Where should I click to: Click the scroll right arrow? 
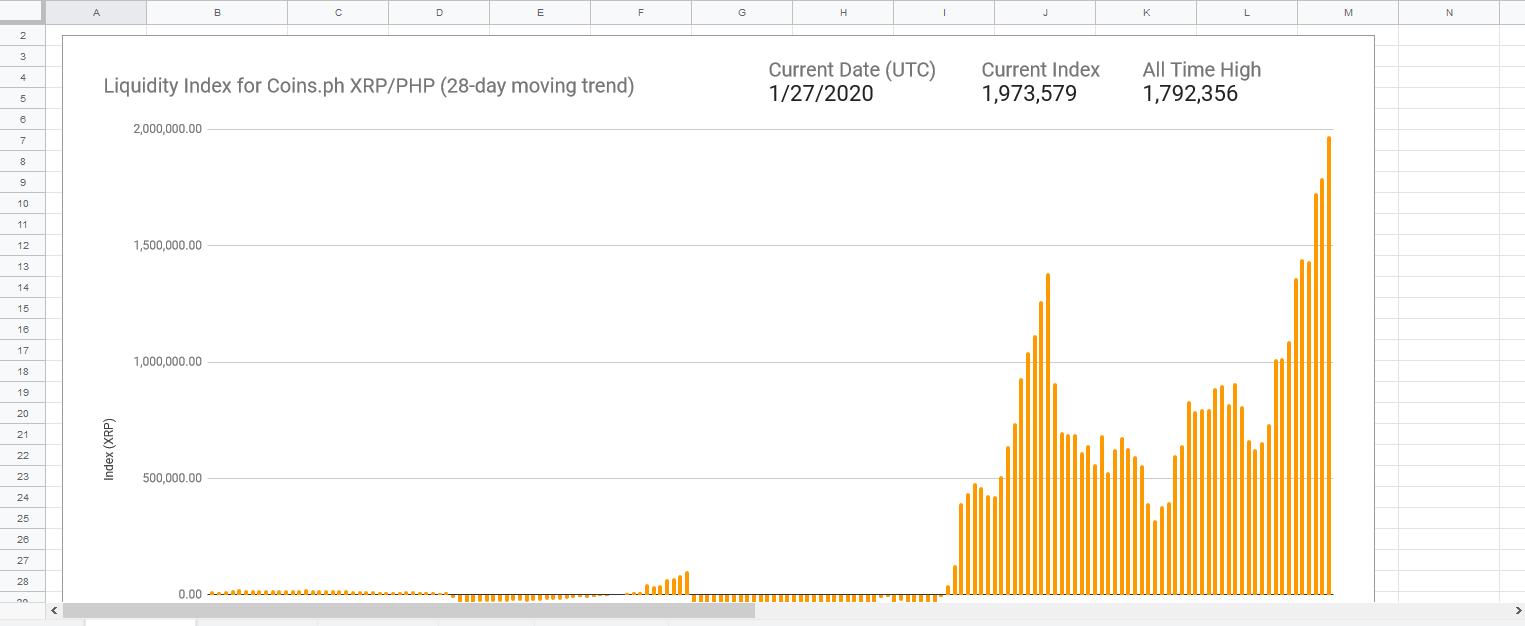click(1517, 610)
